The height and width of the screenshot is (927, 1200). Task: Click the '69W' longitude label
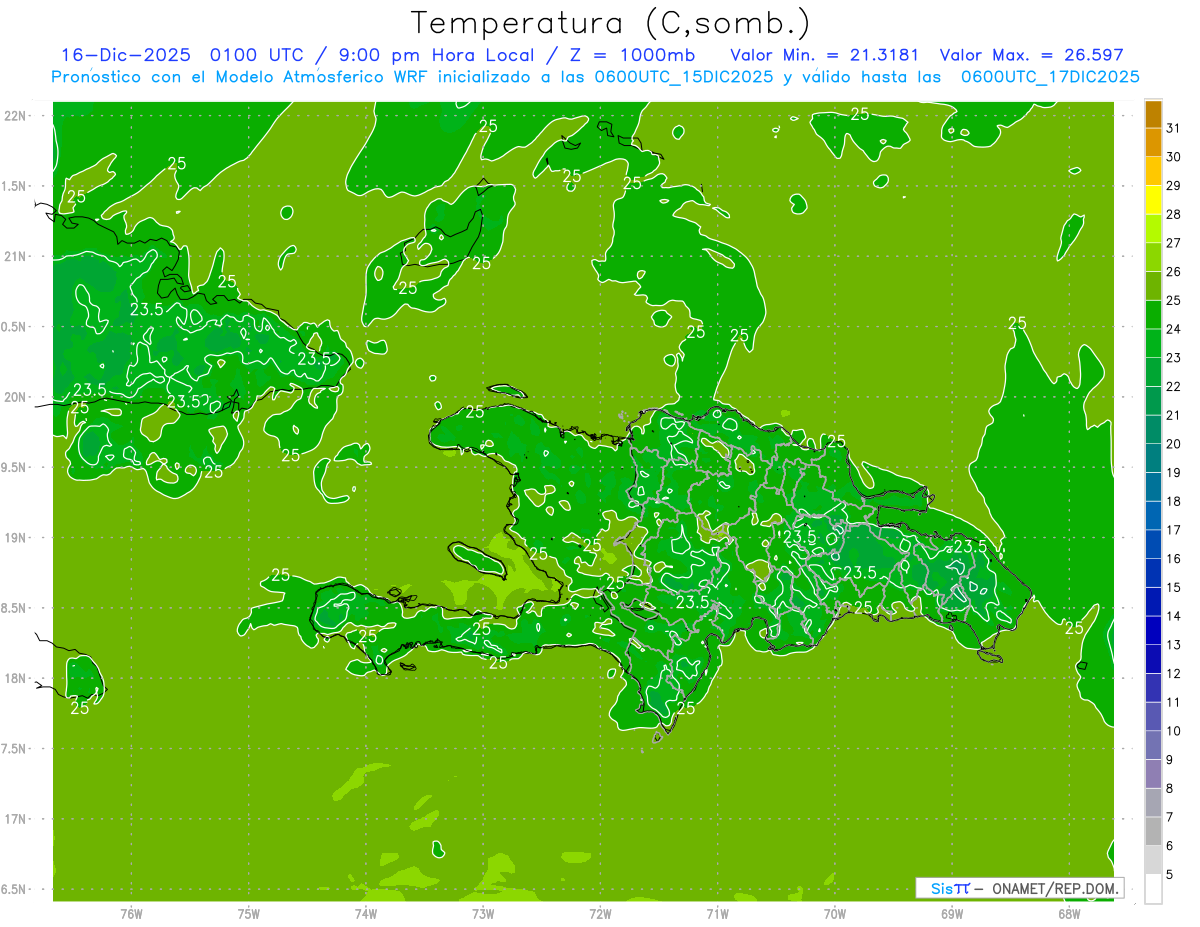[x=952, y=913]
